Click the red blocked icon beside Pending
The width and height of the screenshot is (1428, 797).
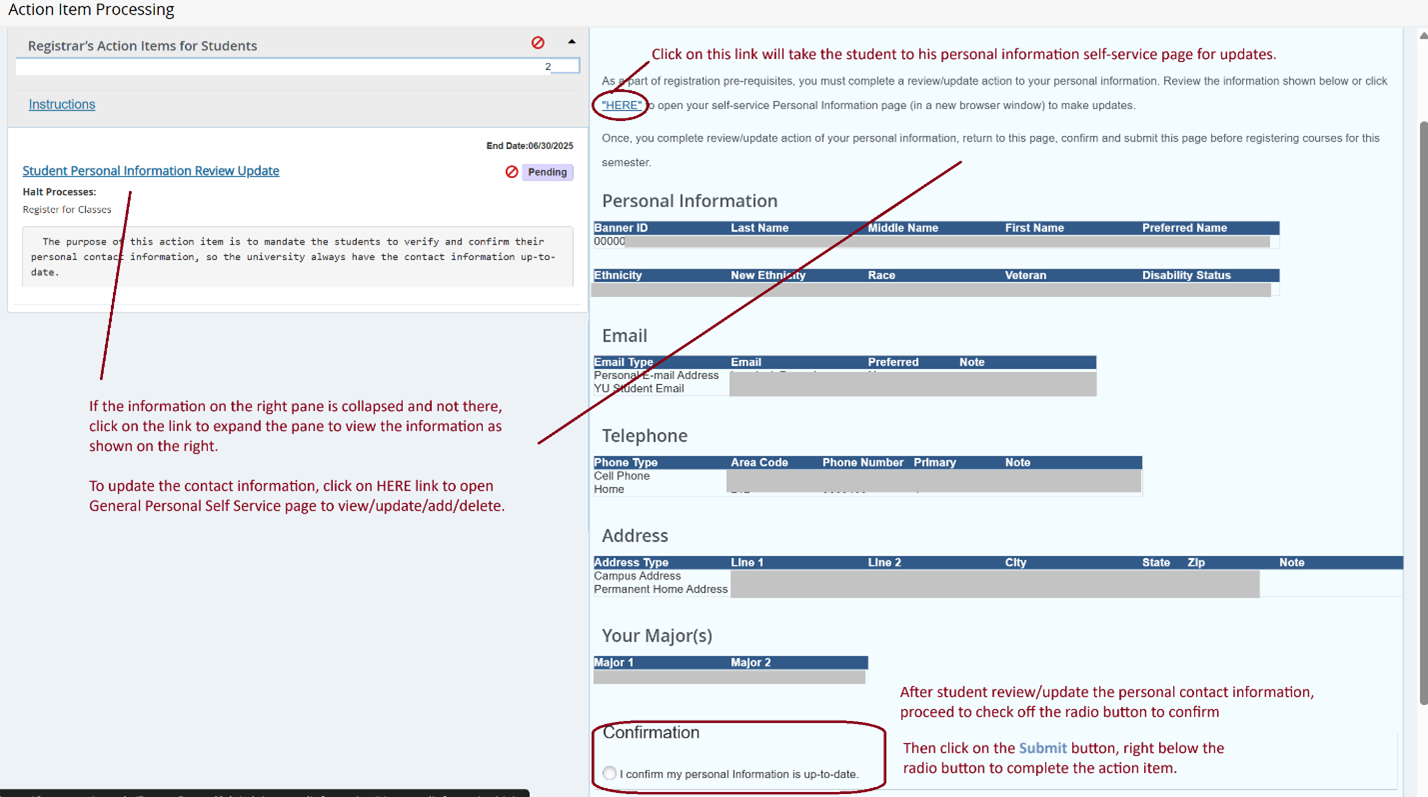(512, 172)
